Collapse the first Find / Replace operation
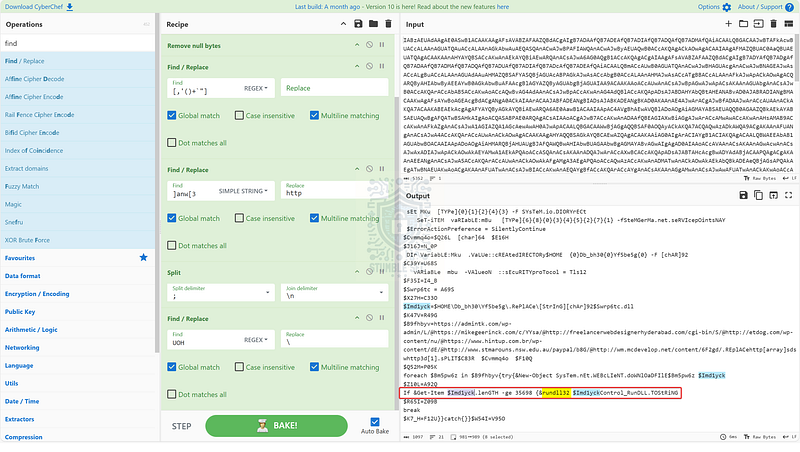Image resolution: width=800 pixels, height=452 pixels. tap(357, 66)
